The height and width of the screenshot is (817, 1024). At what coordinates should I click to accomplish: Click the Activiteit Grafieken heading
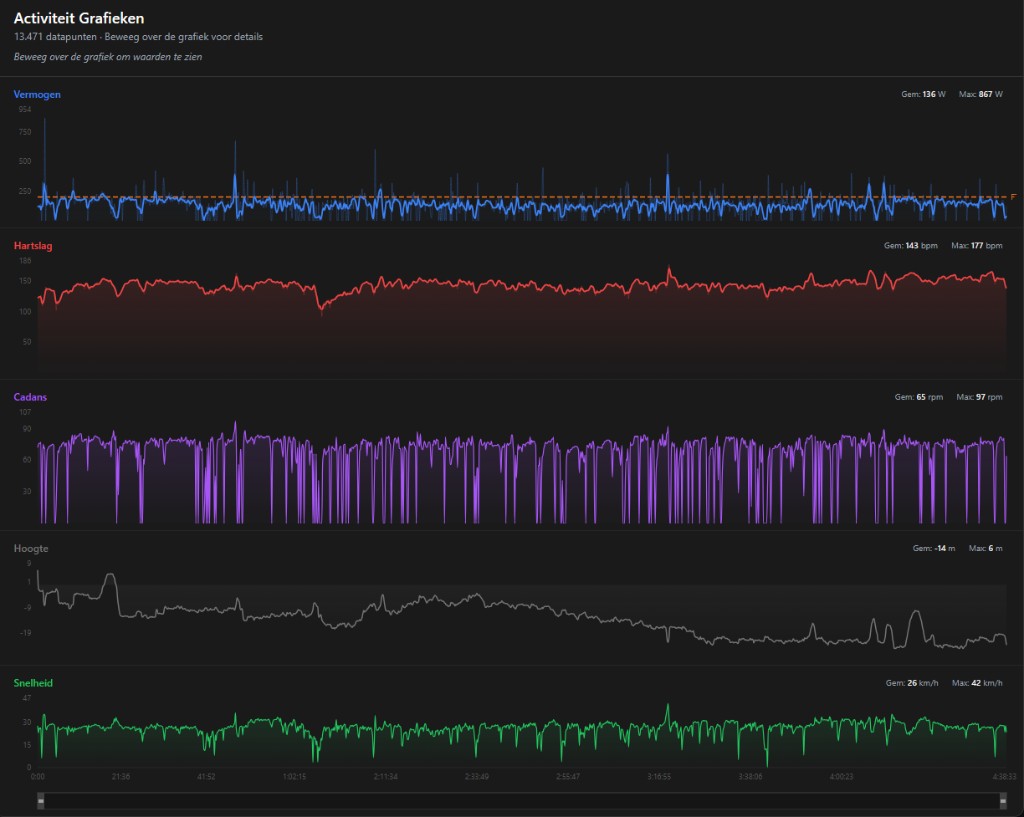[x=79, y=18]
